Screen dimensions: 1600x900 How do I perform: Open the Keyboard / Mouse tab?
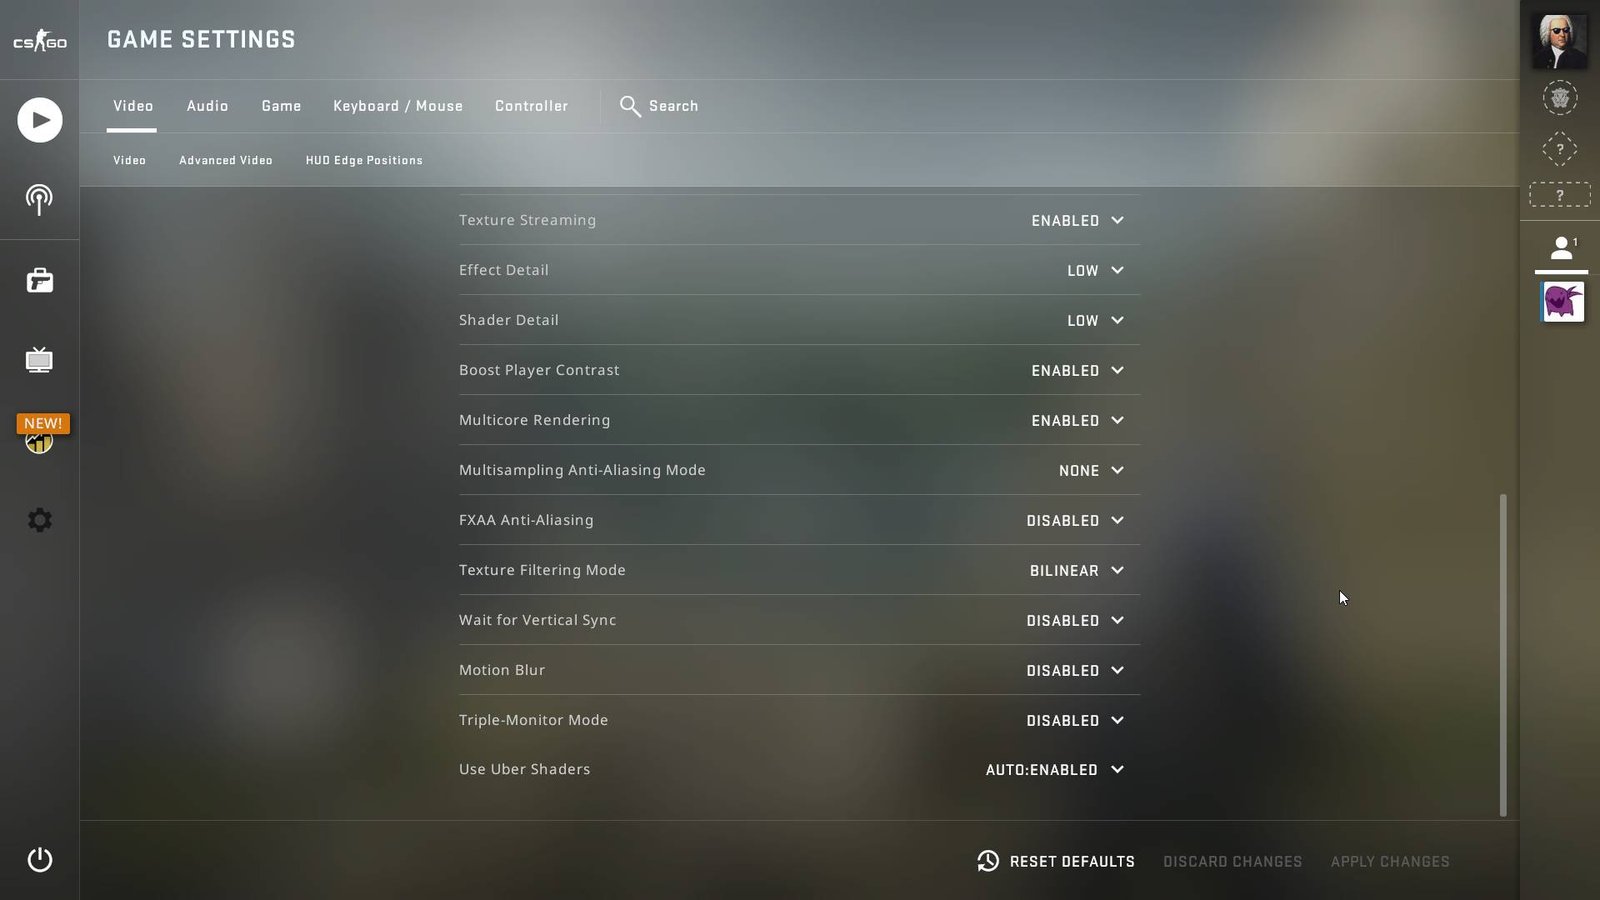coord(398,106)
